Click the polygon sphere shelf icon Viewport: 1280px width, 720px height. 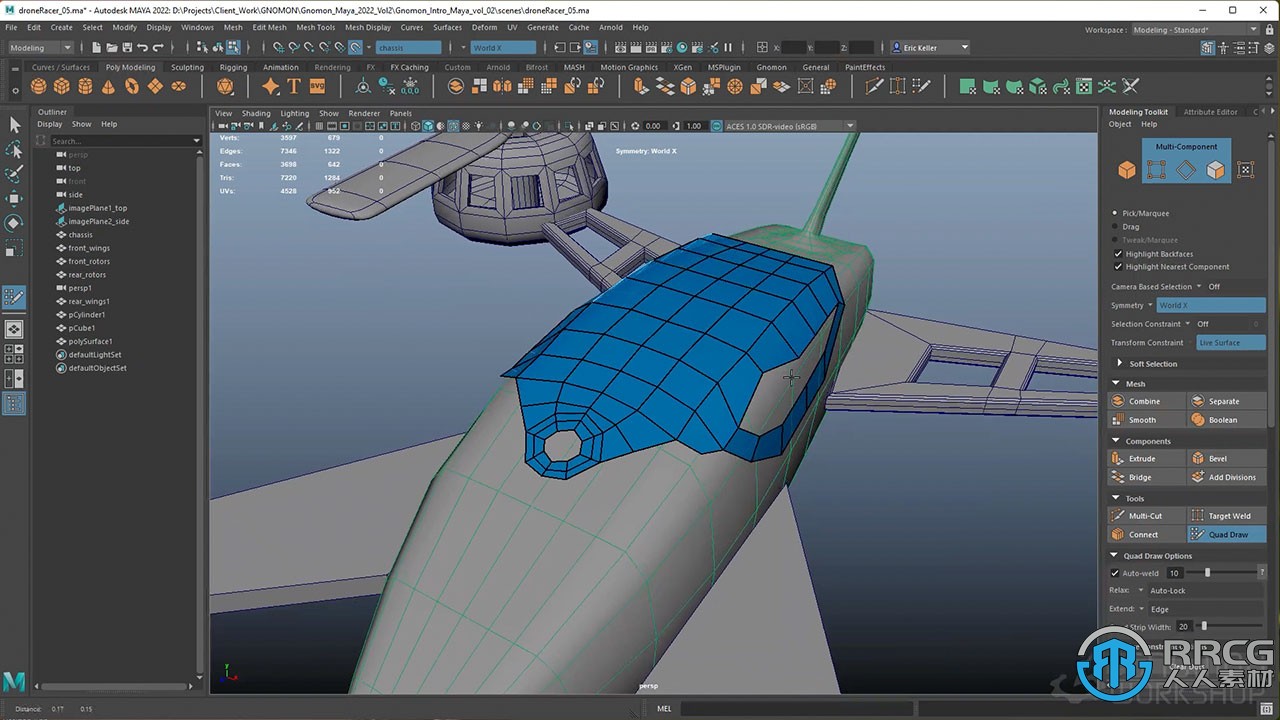tap(38, 86)
